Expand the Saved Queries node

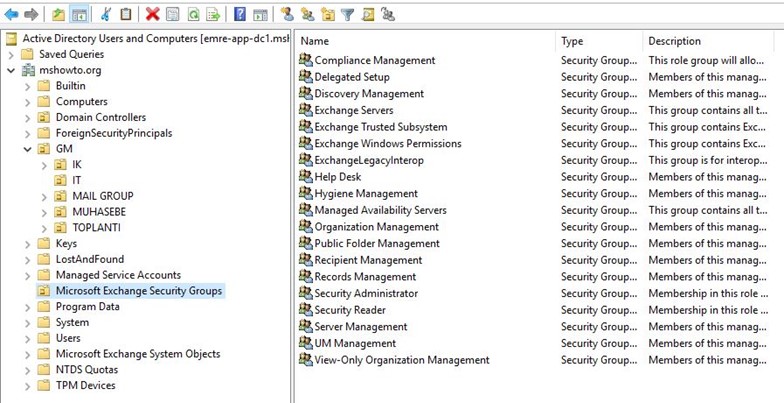pyautogui.click(x=11, y=54)
